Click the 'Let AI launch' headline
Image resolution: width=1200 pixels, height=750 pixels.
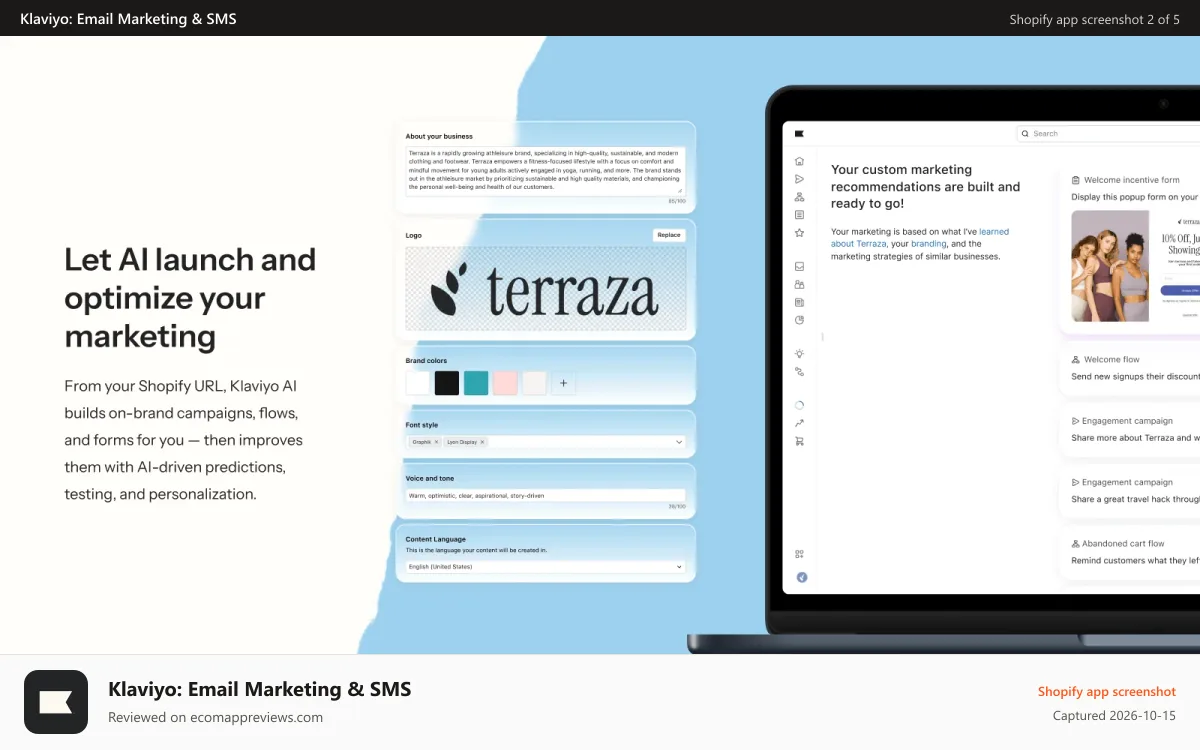190,298
